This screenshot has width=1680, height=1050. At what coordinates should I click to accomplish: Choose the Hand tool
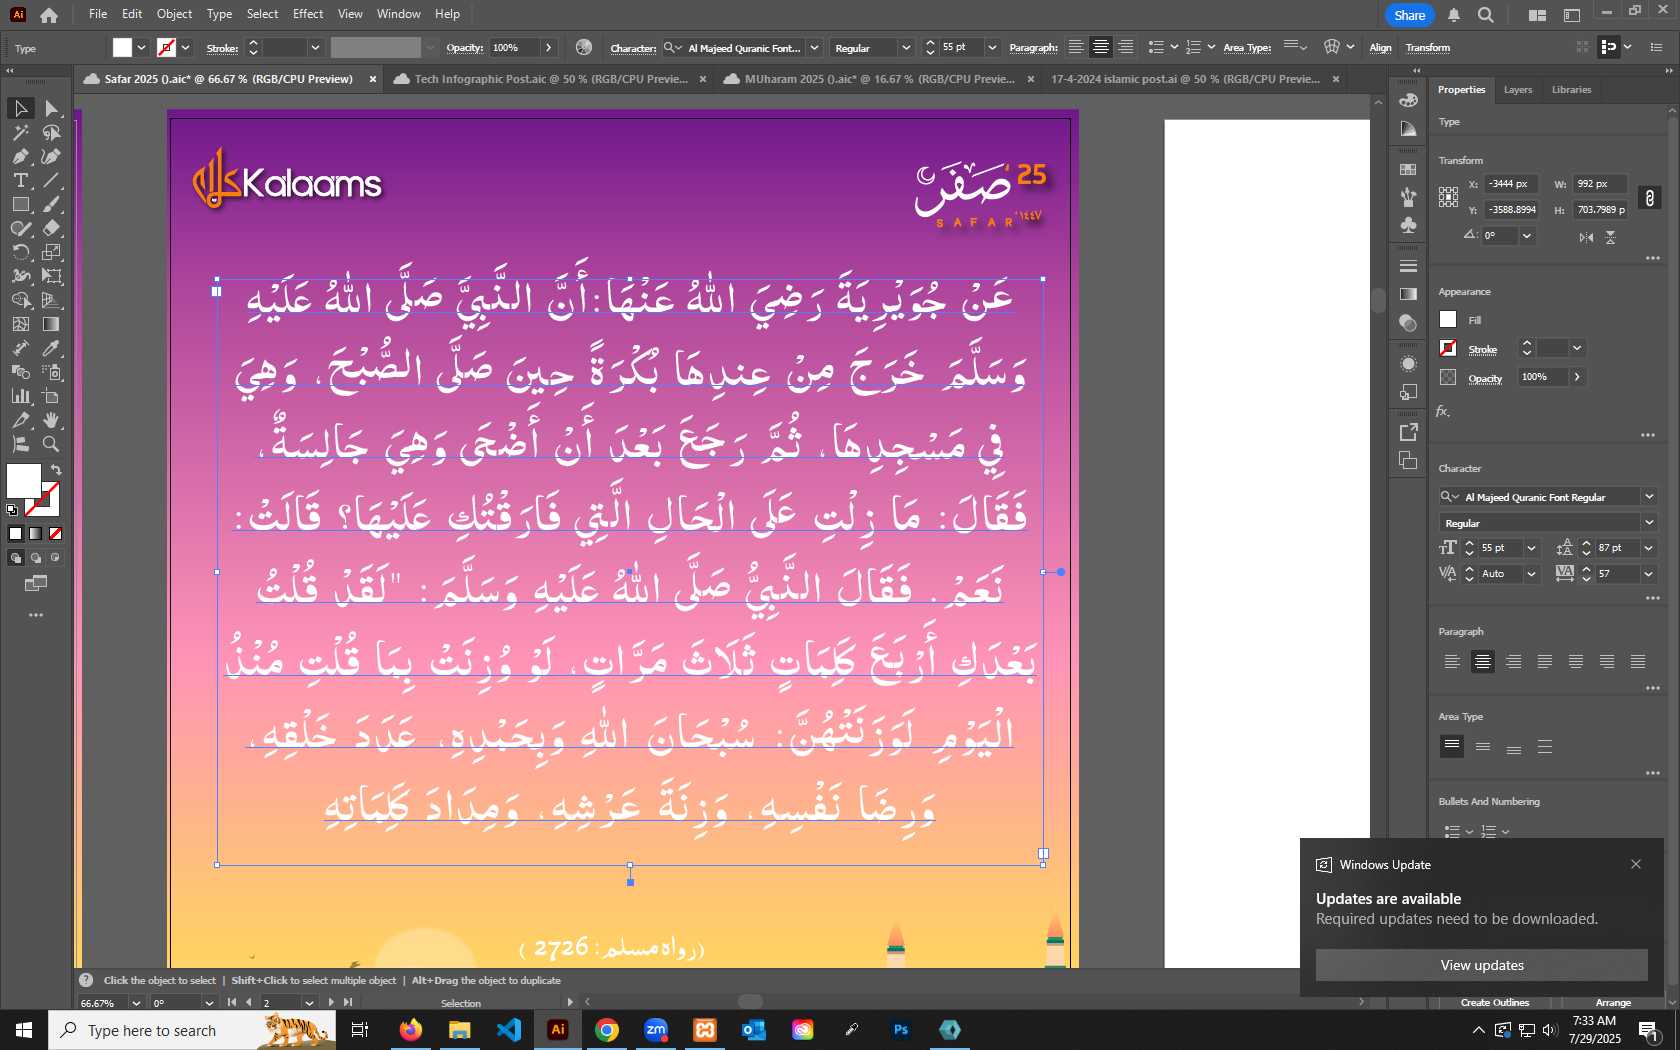click(x=52, y=420)
